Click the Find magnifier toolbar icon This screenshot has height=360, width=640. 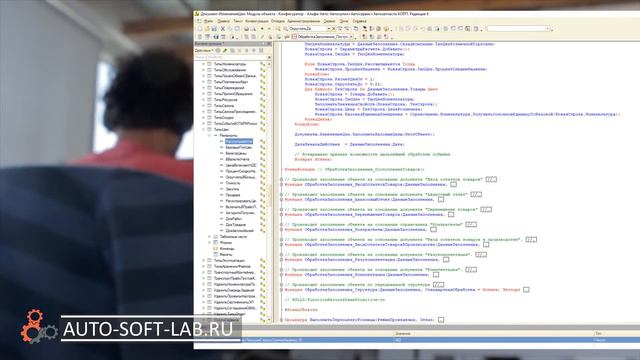[278, 29]
